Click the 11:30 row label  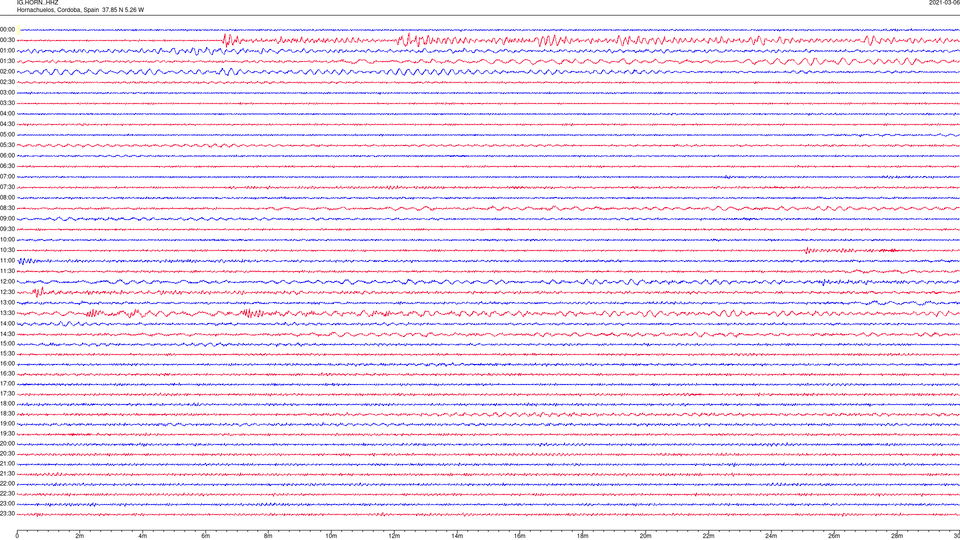(x=7, y=271)
